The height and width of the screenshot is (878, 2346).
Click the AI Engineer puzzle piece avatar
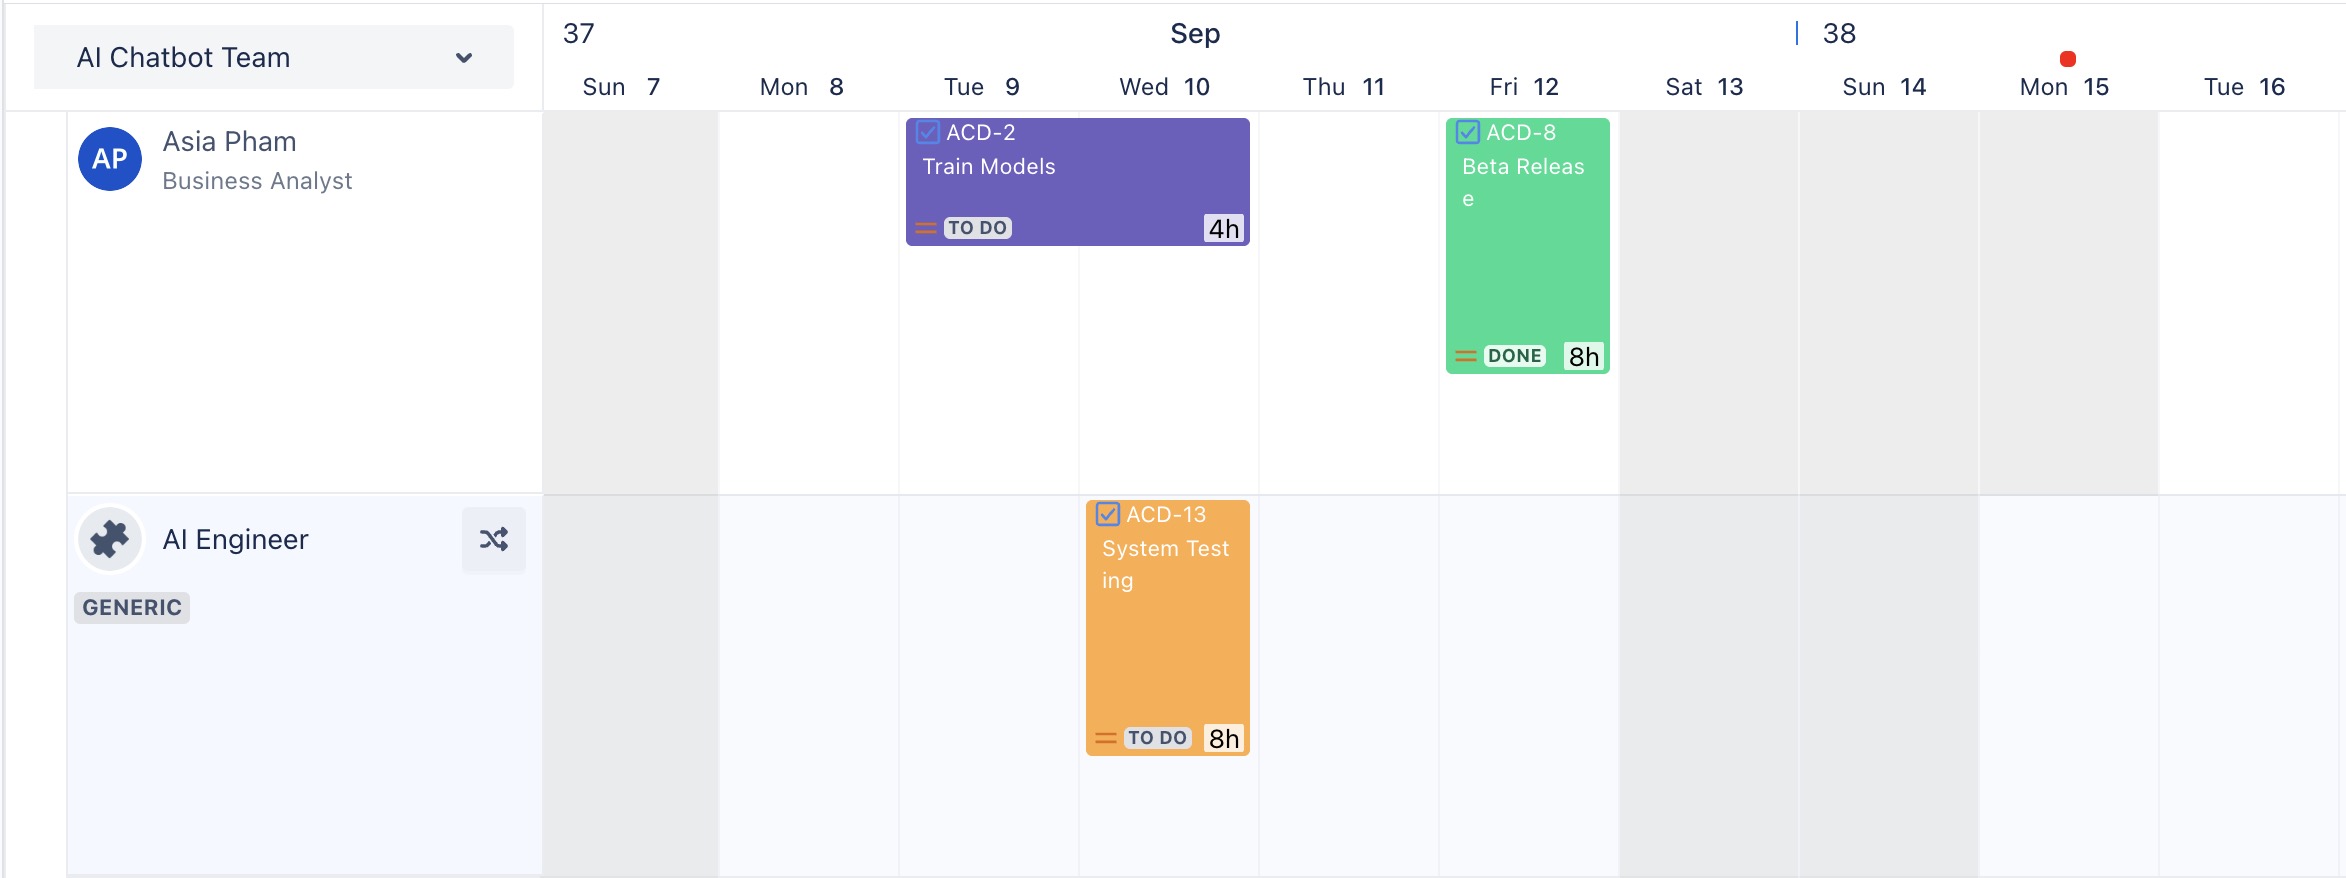(110, 540)
